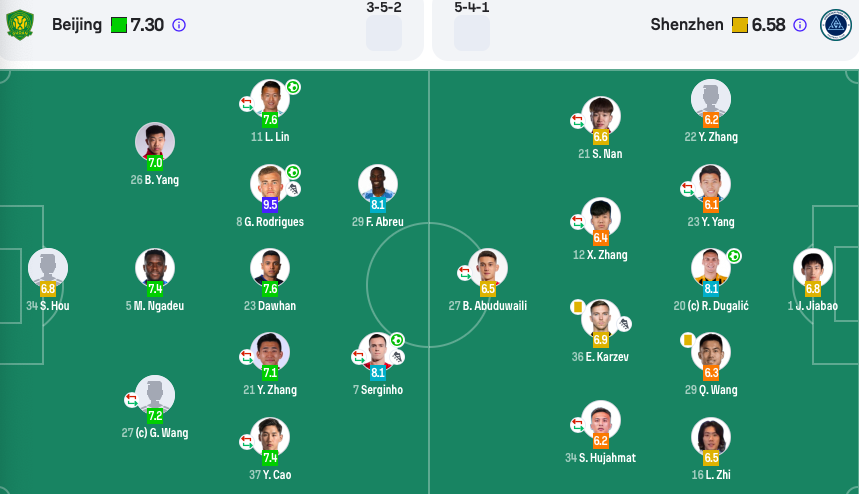Open G. Rodrigues player photo
The height and width of the screenshot is (494, 859).
(270, 184)
